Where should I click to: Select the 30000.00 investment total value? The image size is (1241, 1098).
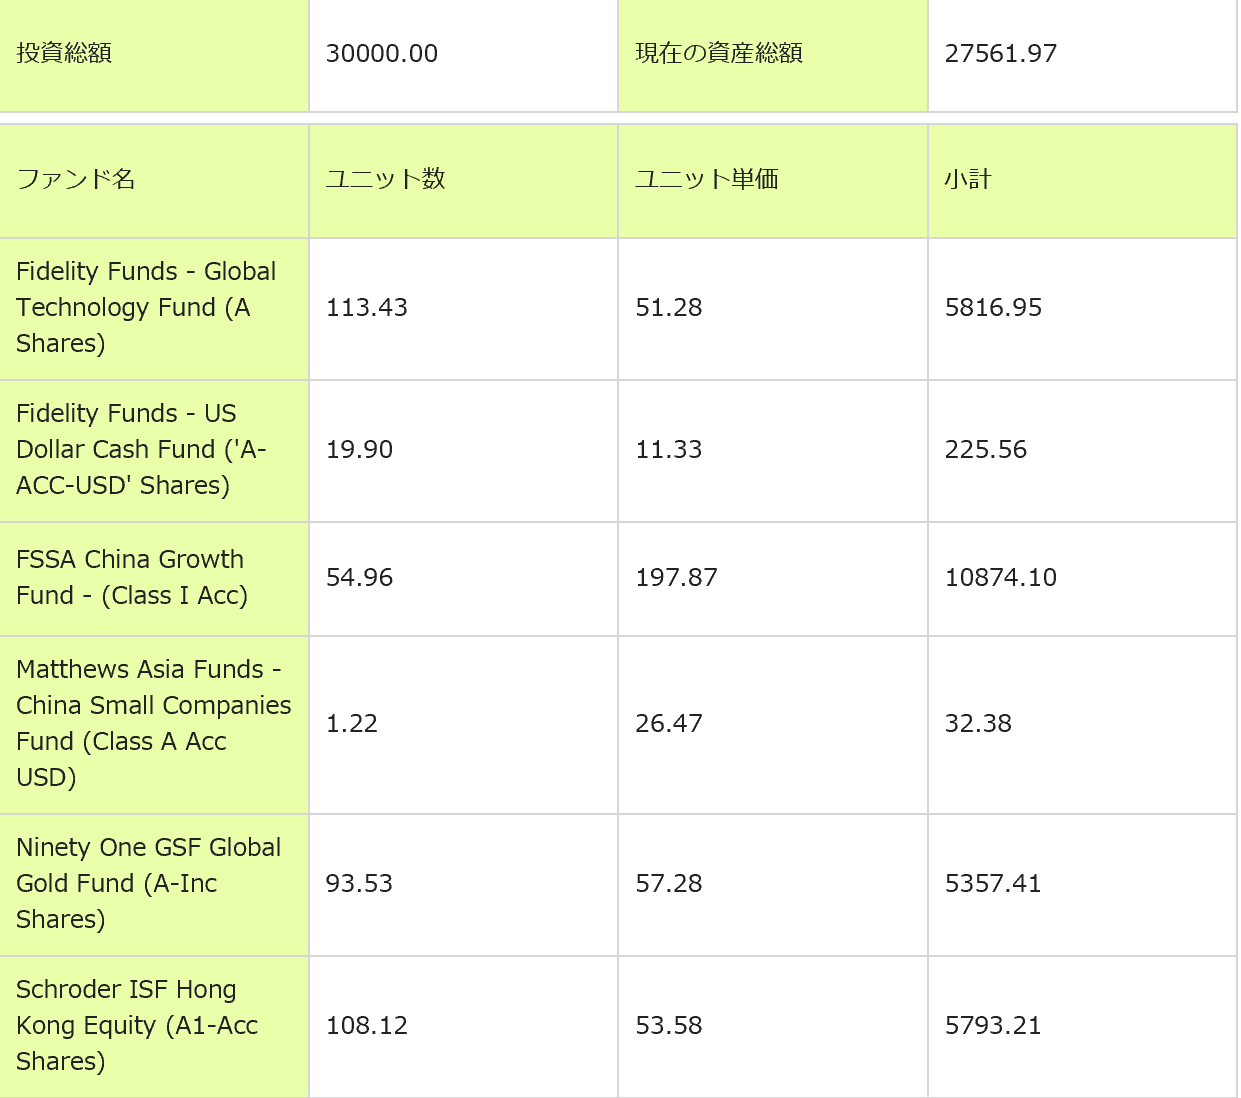(382, 53)
